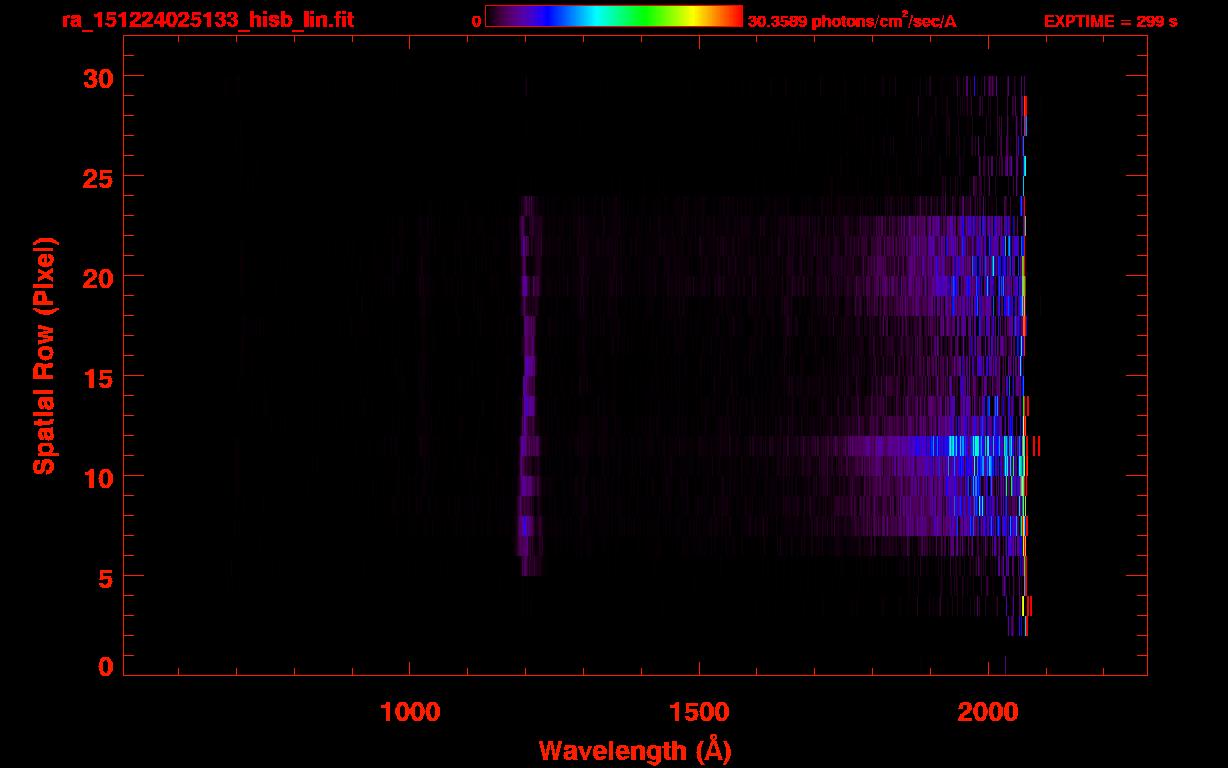Click the EXPTIME = 299 s text

pyautogui.click(x=1110, y=21)
